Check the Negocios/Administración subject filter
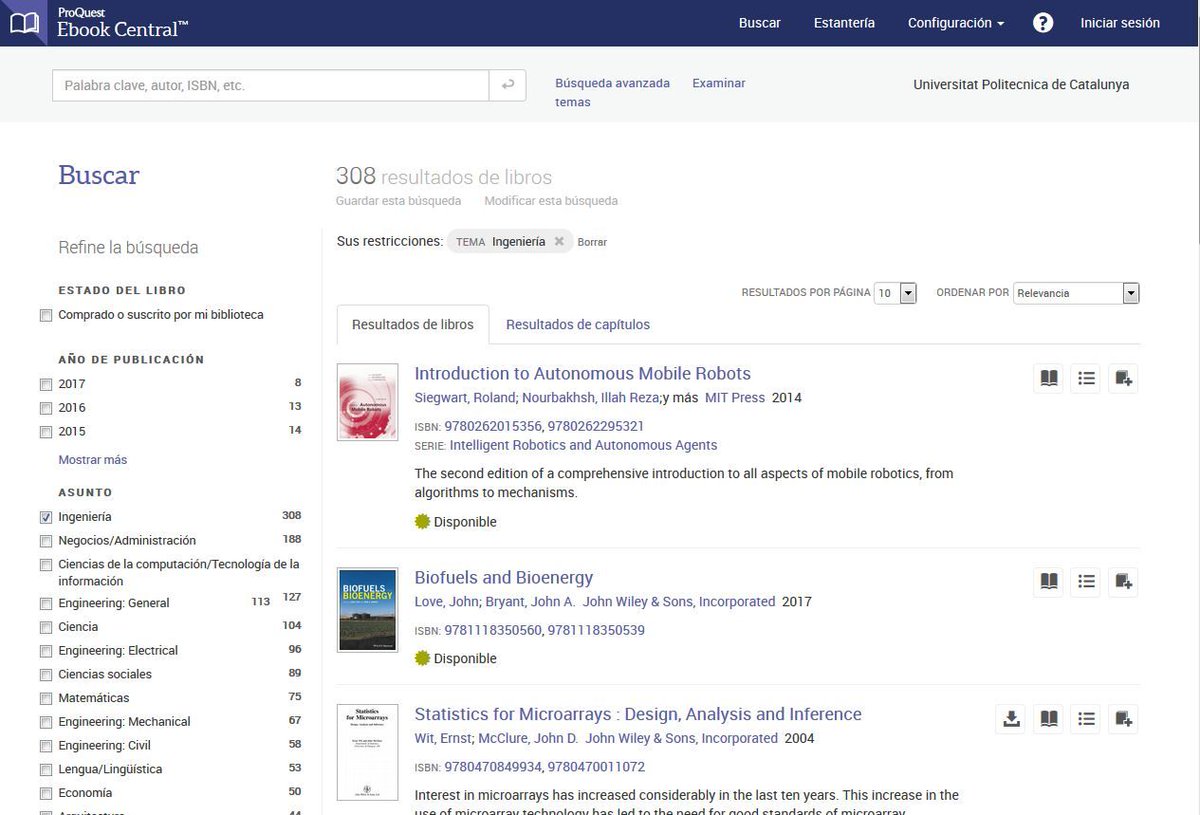 [x=45, y=541]
